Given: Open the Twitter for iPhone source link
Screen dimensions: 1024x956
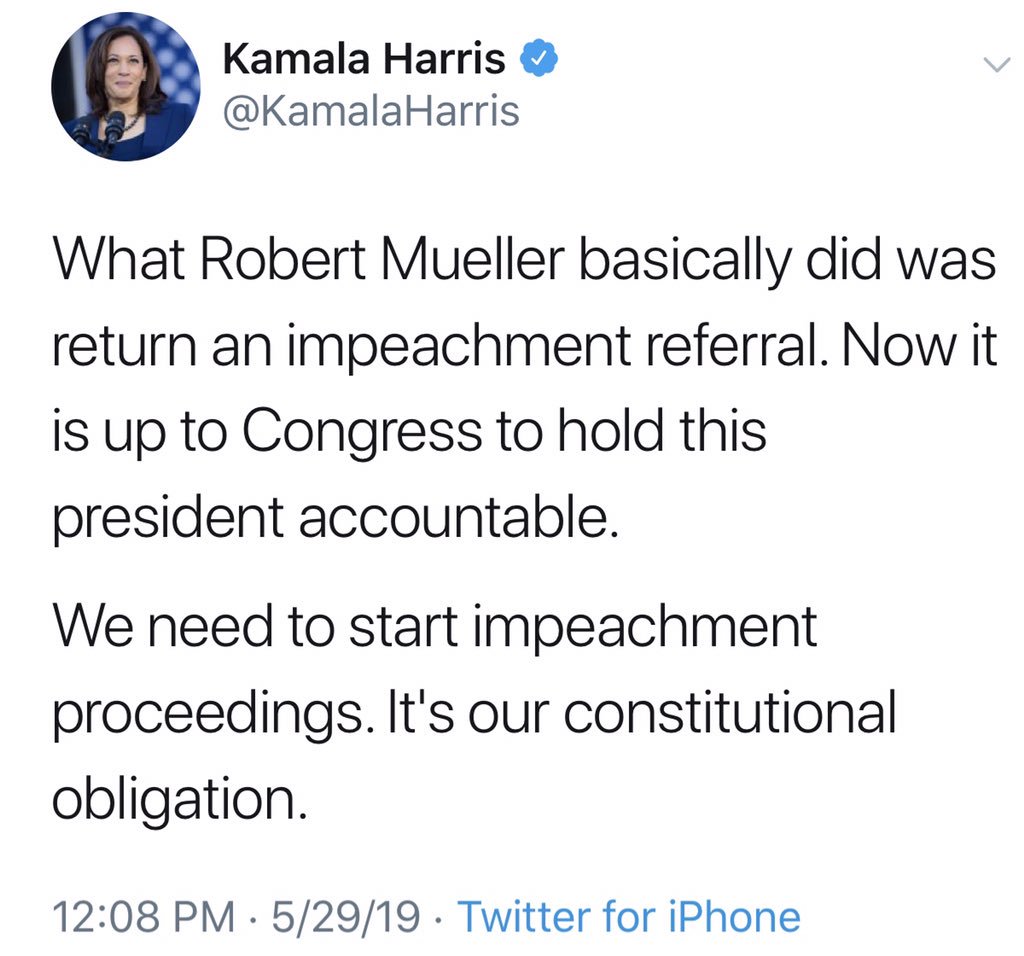Looking at the screenshot, I should click(x=629, y=916).
